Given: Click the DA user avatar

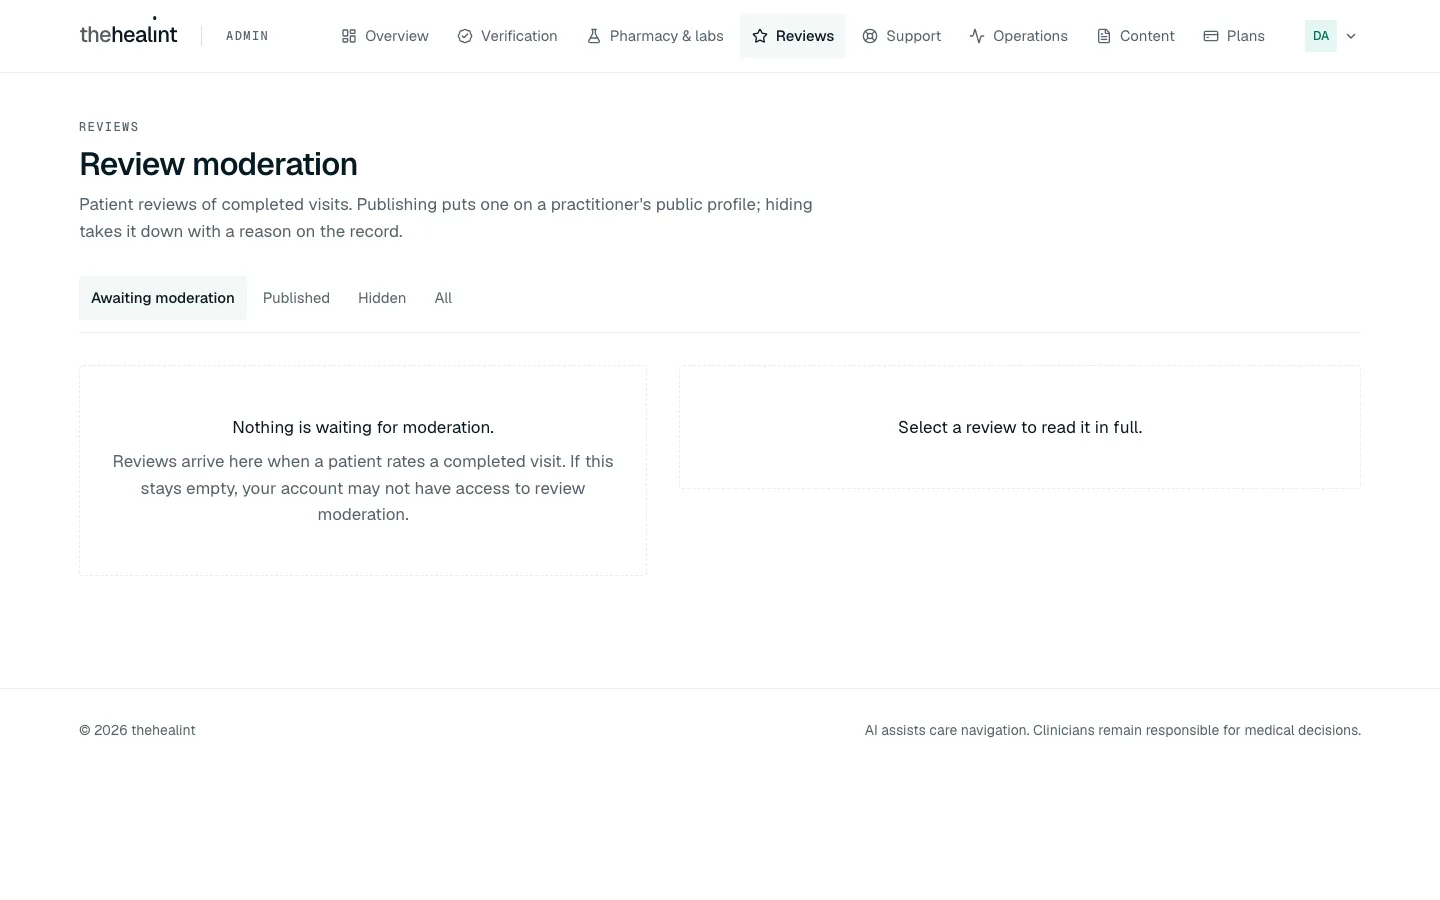Looking at the screenshot, I should [x=1321, y=36].
